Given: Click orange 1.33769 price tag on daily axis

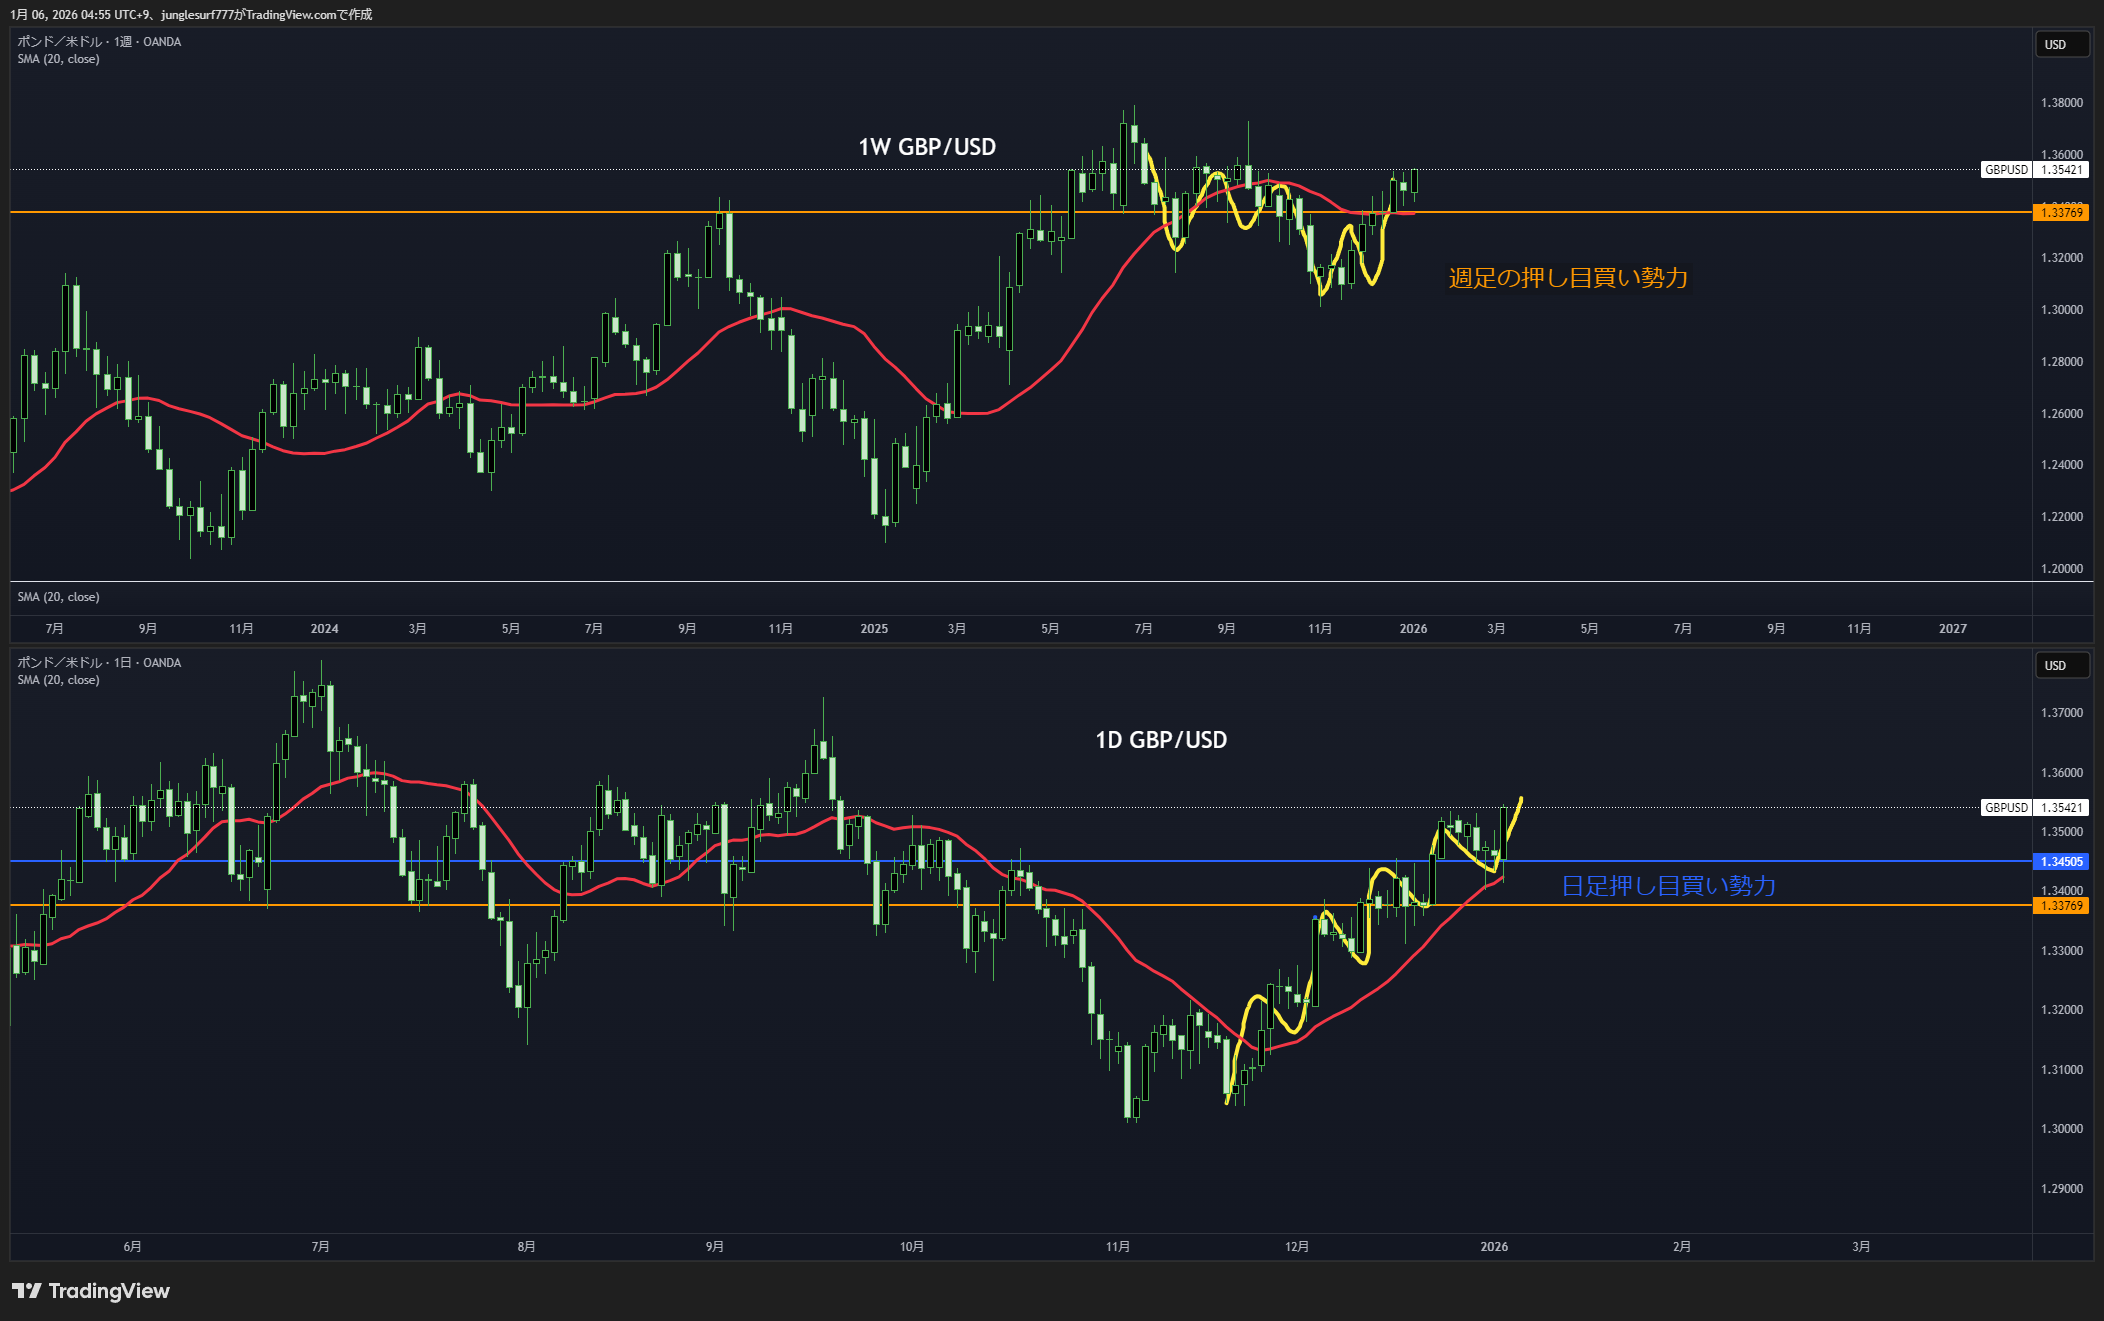Looking at the screenshot, I should (x=2061, y=906).
